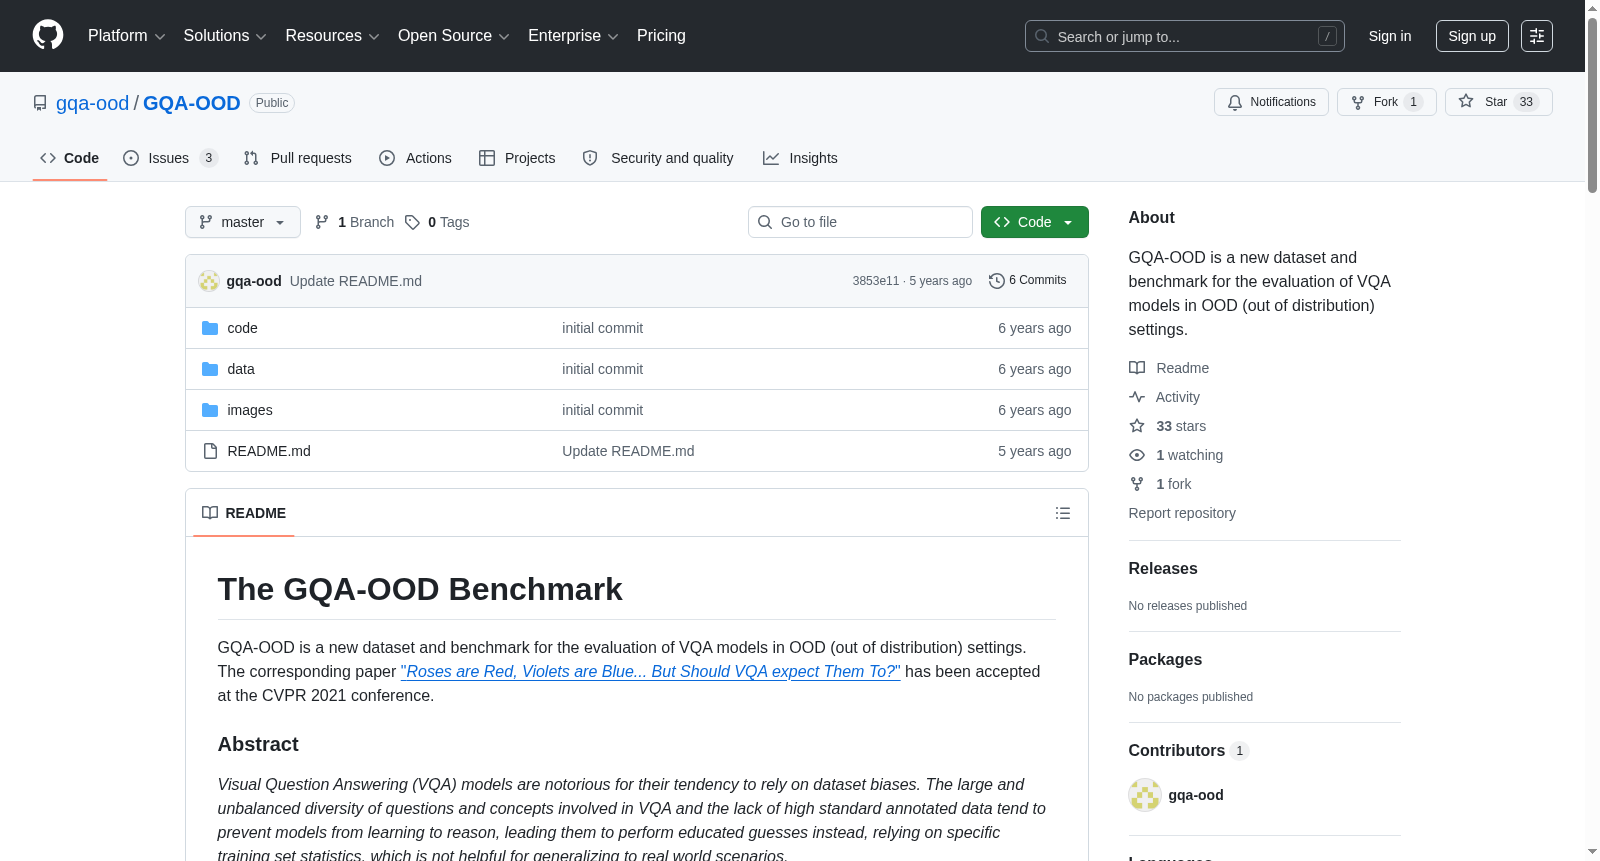The height and width of the screenshot is (861, 1600).
Task: Click the Sign up button
Action: (x=1472, y=36)
